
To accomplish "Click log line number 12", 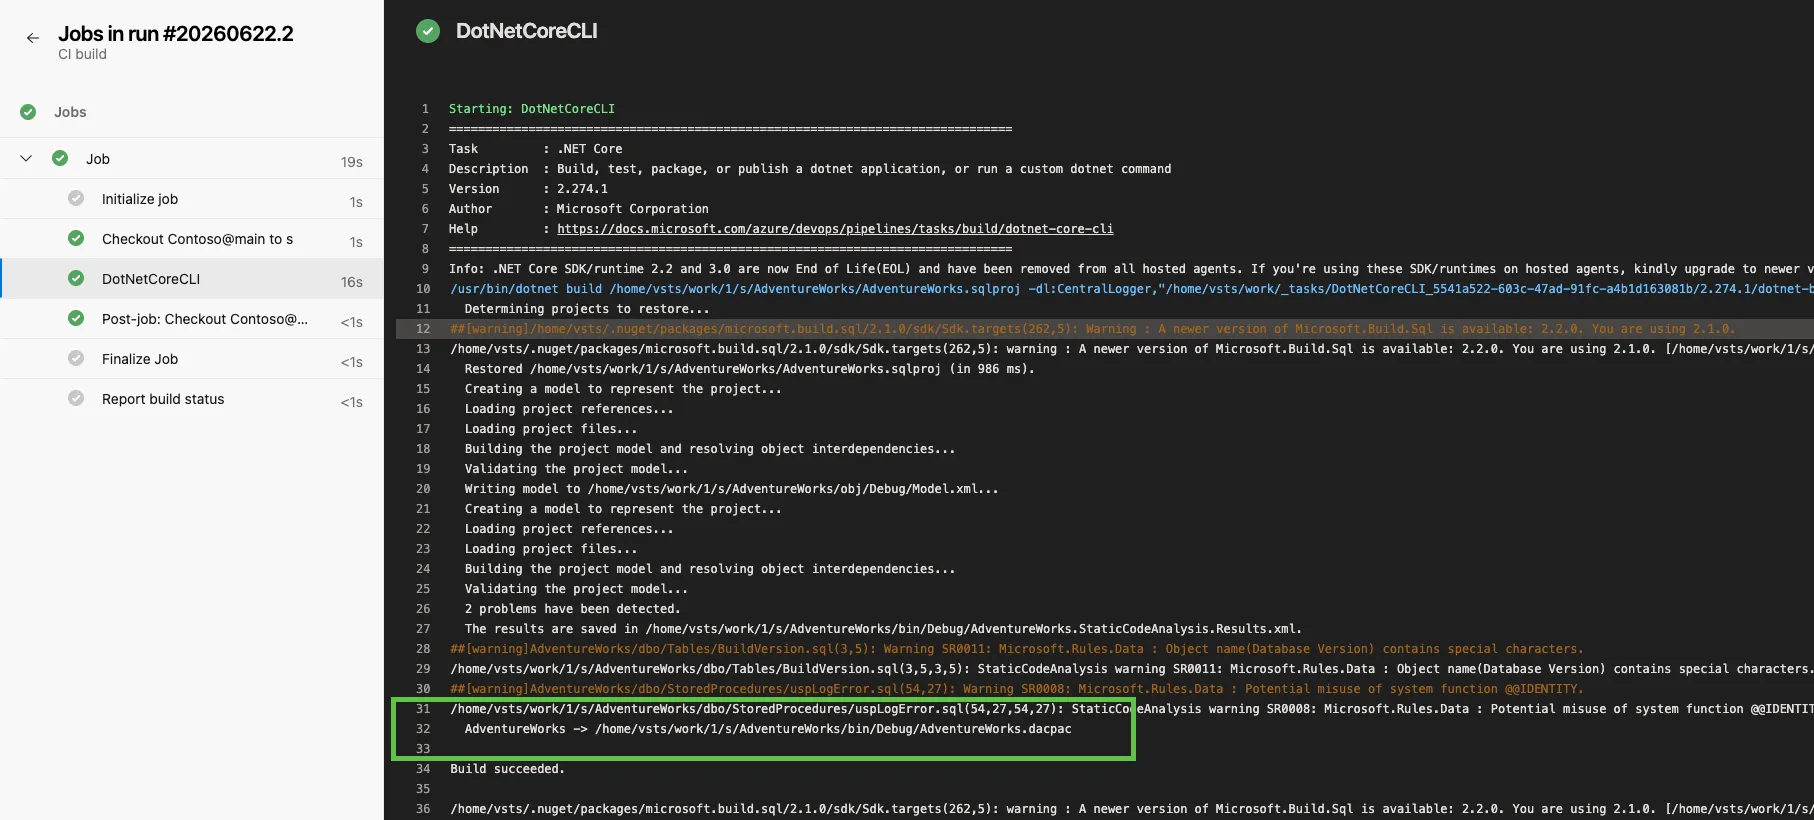I will point(423,329).
